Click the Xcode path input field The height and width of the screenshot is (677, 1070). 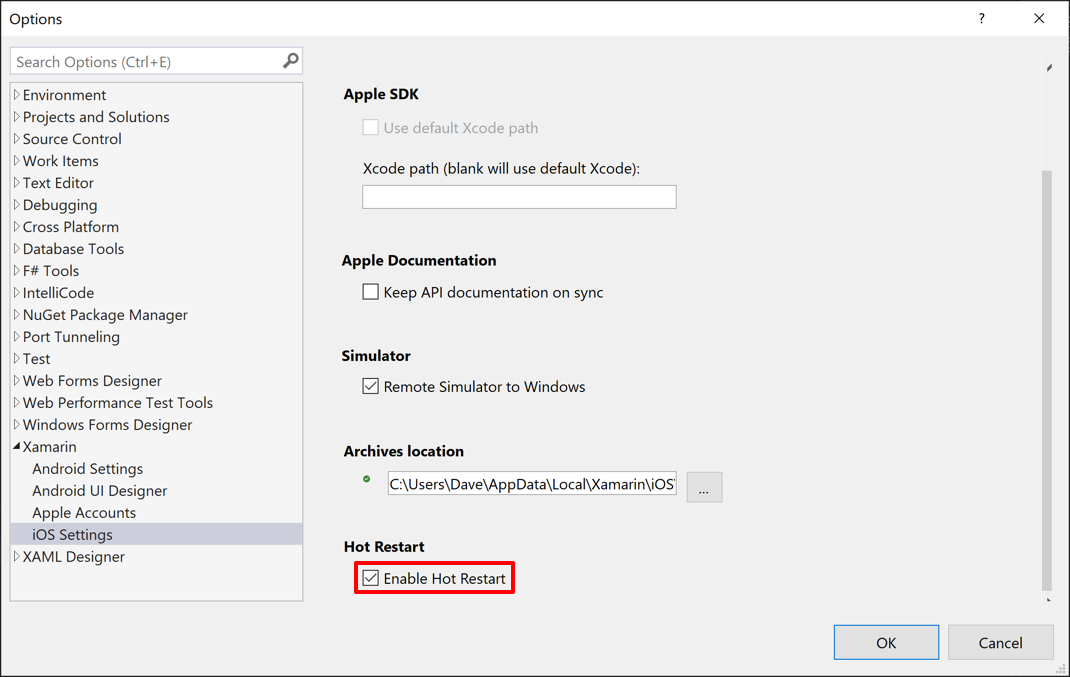point(518,196)
